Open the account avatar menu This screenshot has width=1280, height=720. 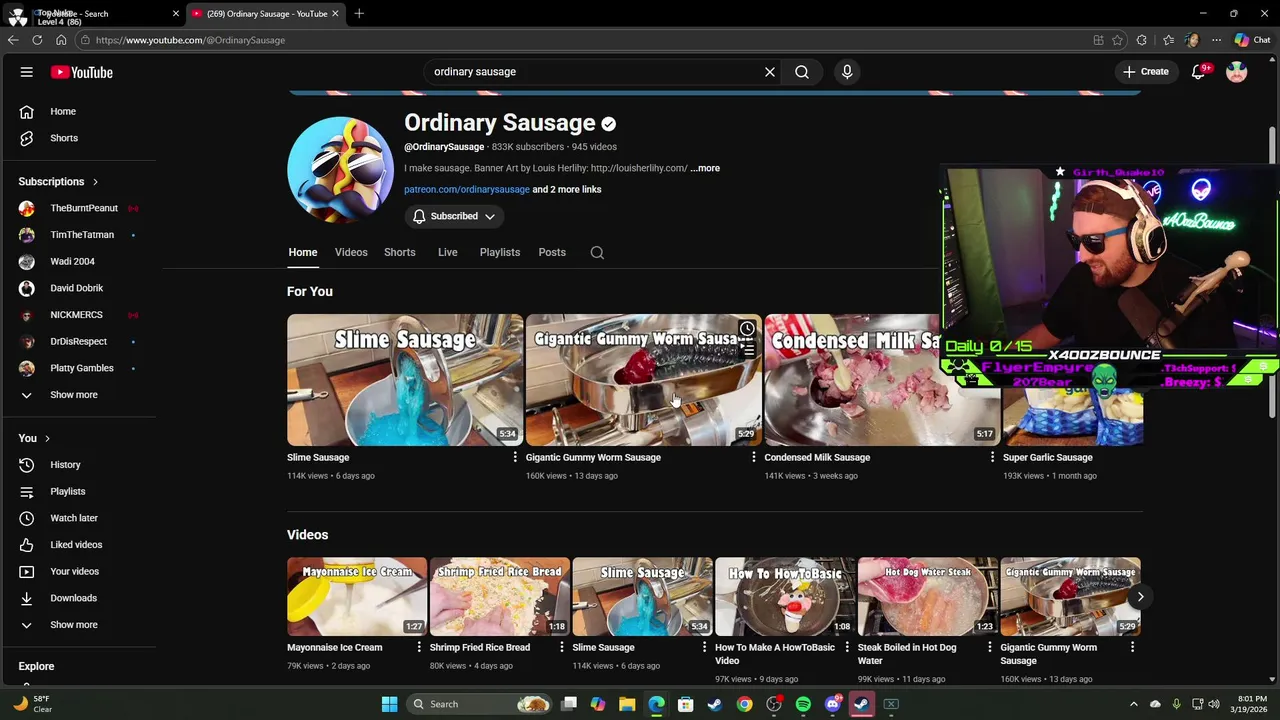coord(1237,72)
